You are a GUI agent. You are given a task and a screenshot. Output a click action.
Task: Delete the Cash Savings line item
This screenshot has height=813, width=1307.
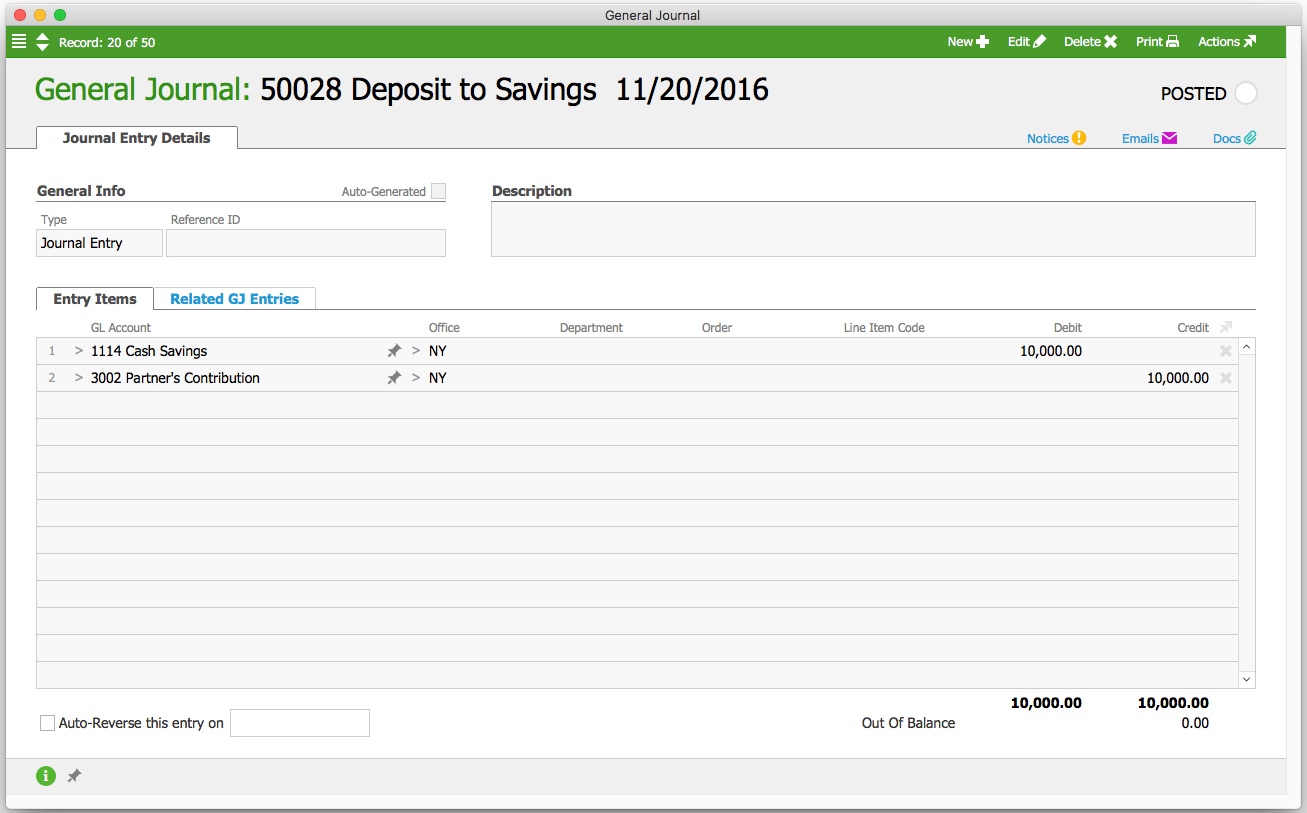(x=1225, y=351)
